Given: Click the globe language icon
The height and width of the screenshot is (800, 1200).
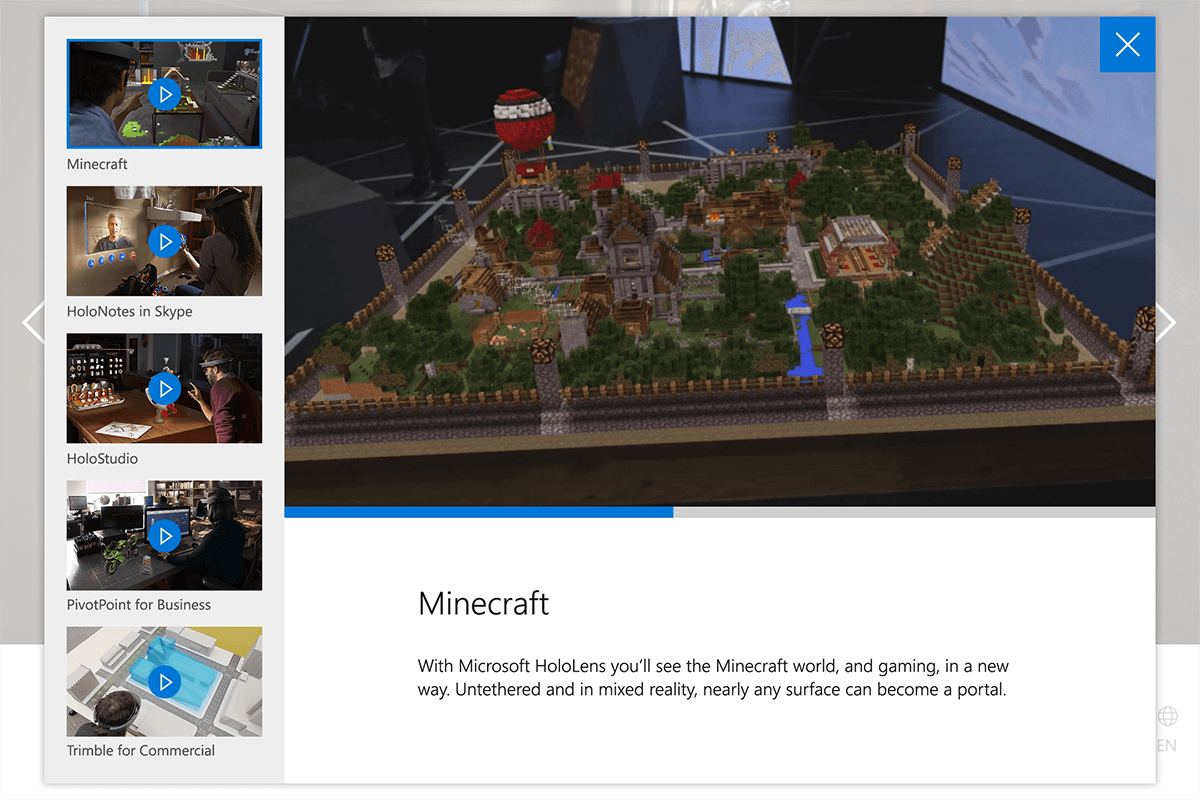Looking at the screenshot, I should coord(1167,716).
